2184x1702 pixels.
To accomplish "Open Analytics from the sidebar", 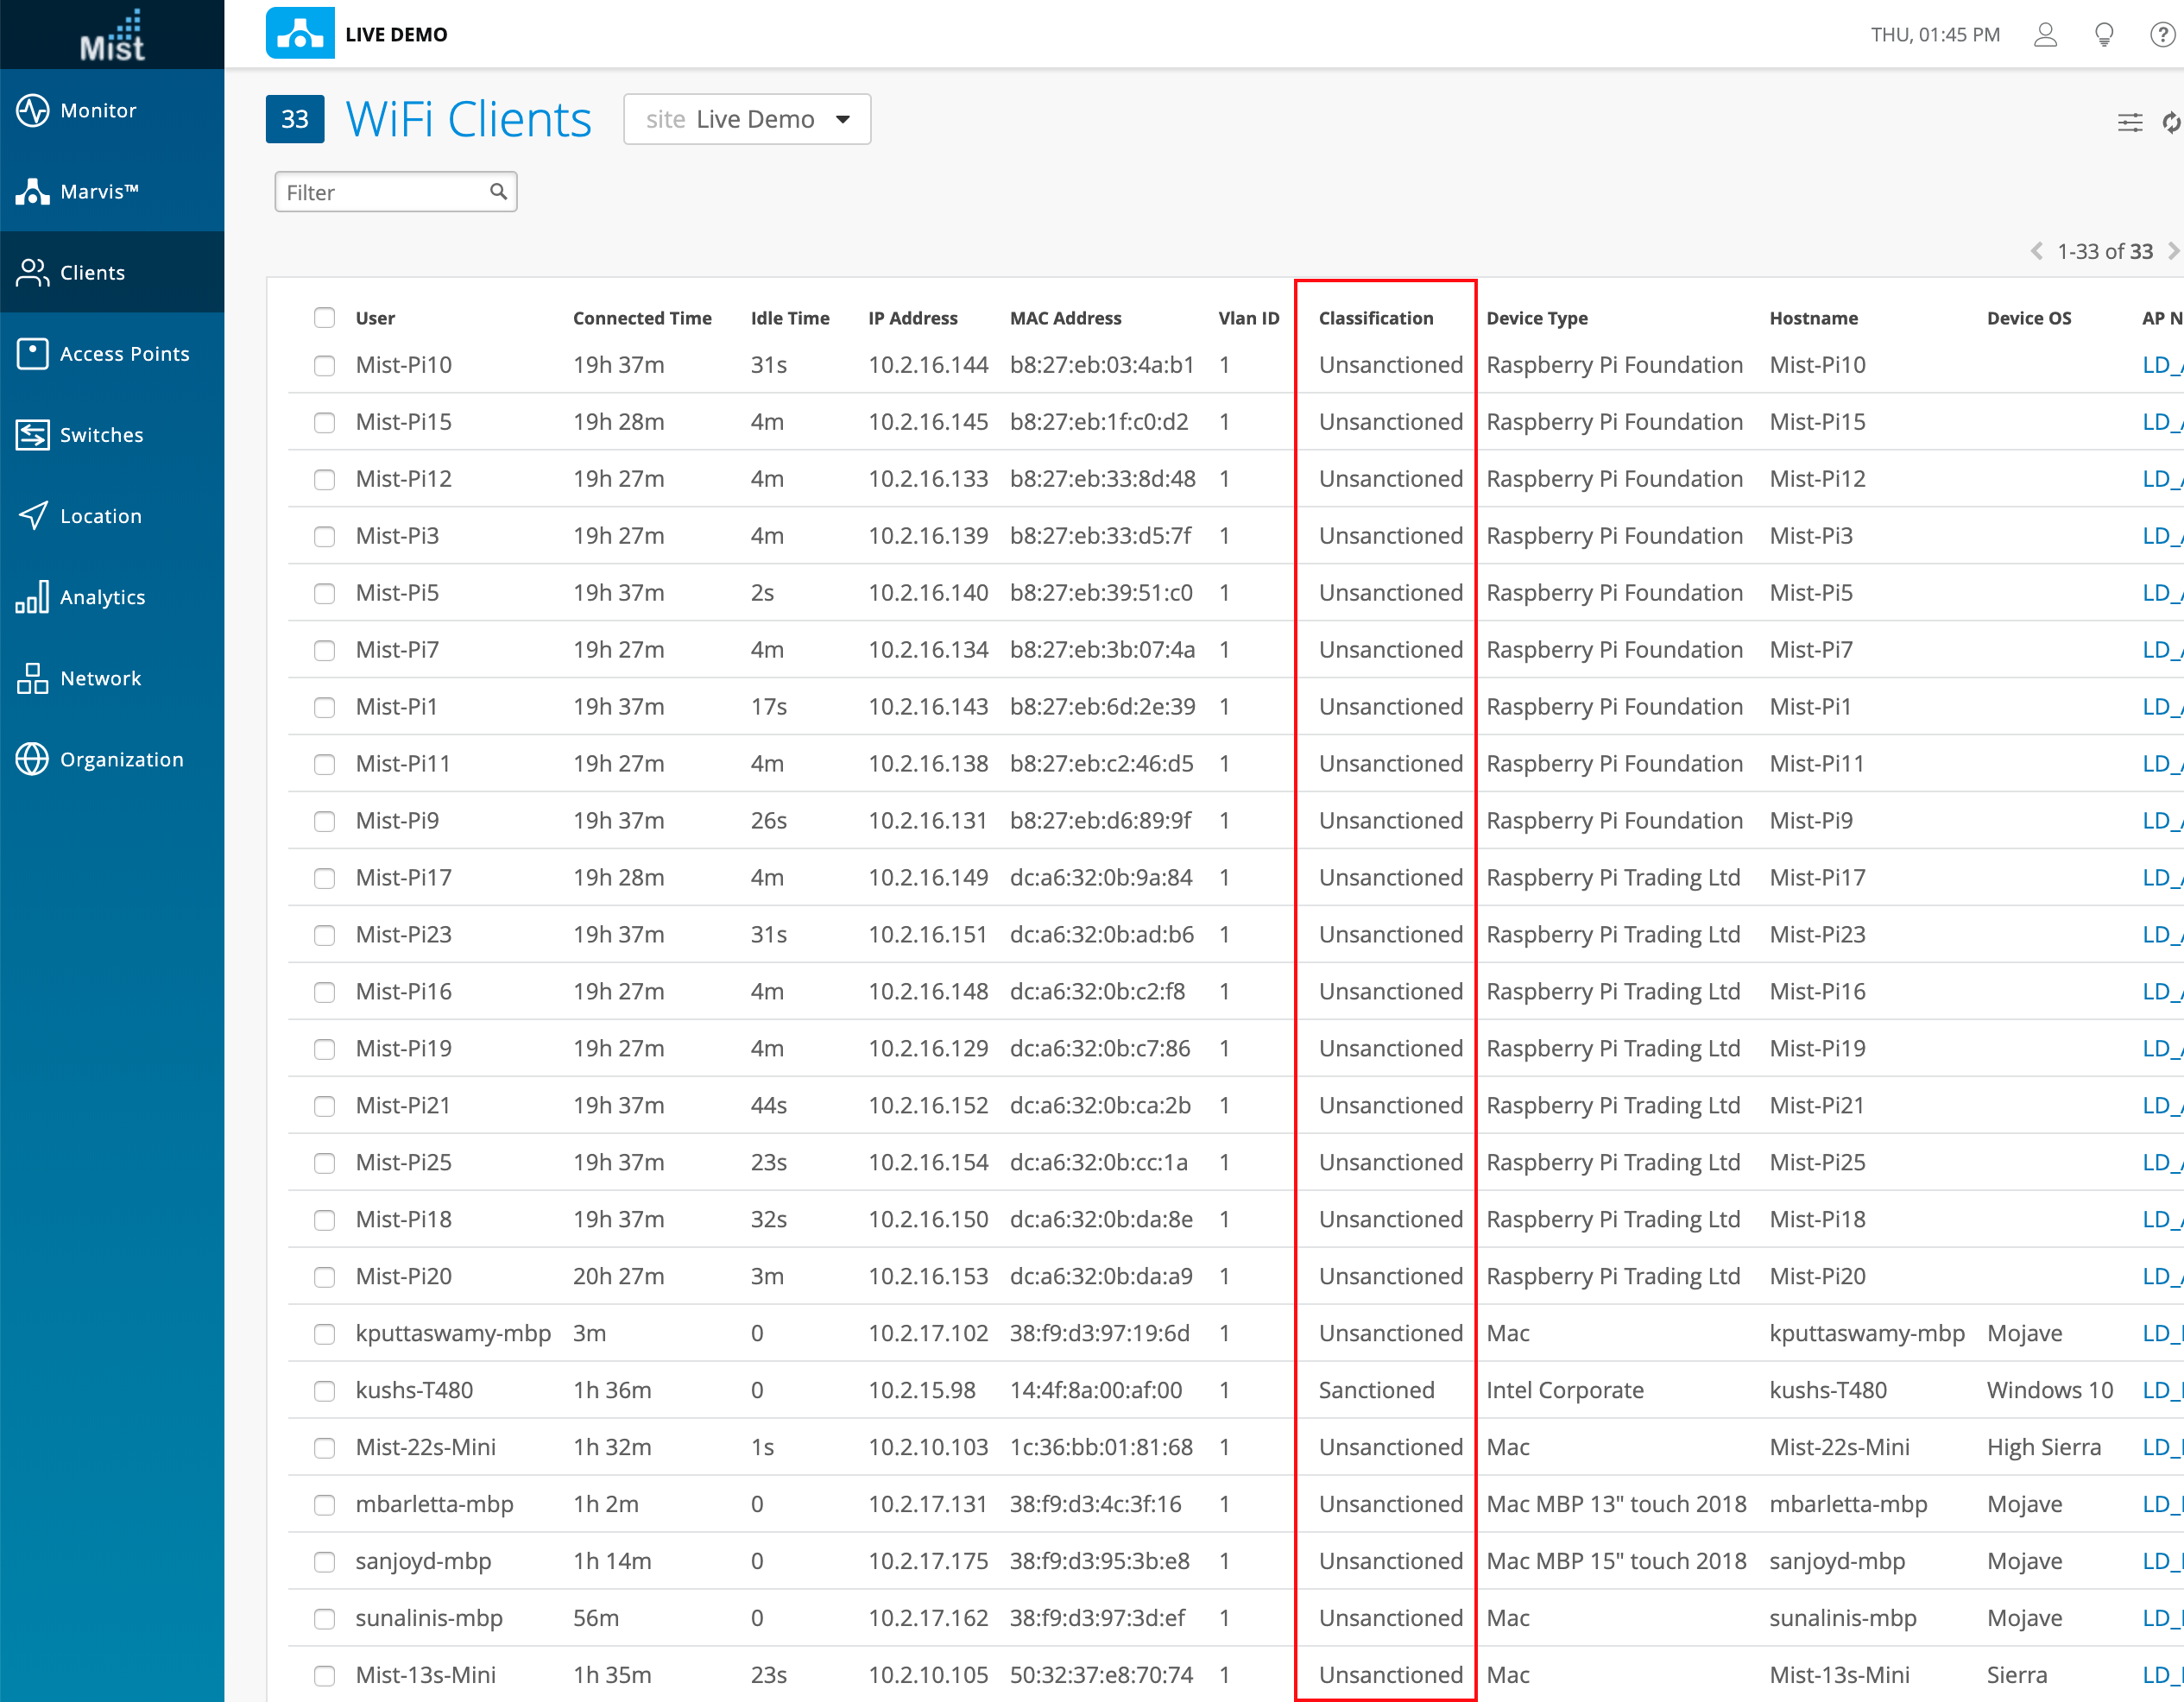I will (x=102, y=597).
